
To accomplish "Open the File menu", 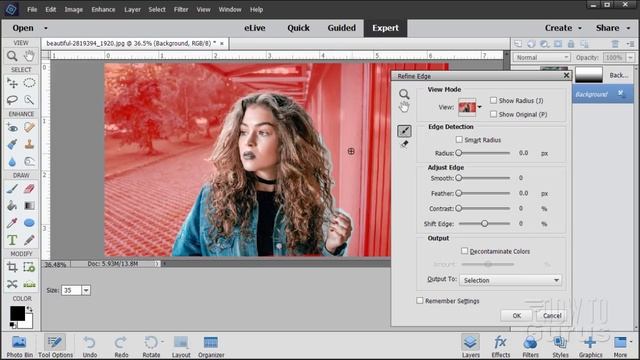I will tap(32, 9).
